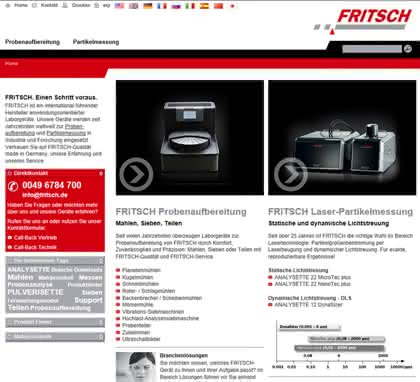Click the Branchenlösungen person thumbnail

(135, 367)
